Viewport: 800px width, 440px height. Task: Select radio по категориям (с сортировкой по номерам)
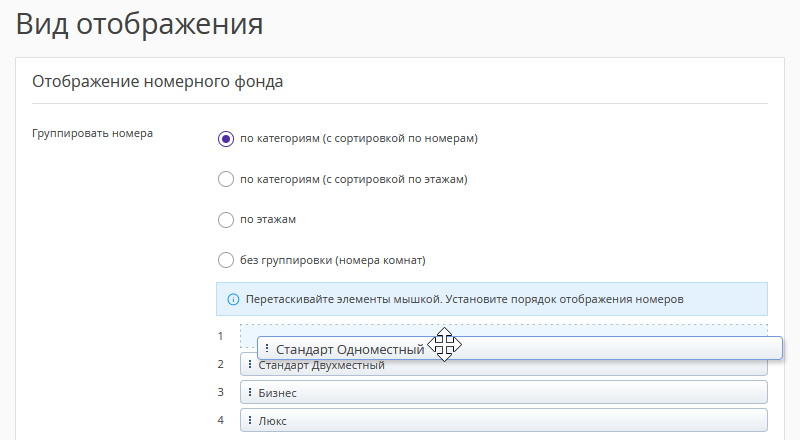pos(226,139)
